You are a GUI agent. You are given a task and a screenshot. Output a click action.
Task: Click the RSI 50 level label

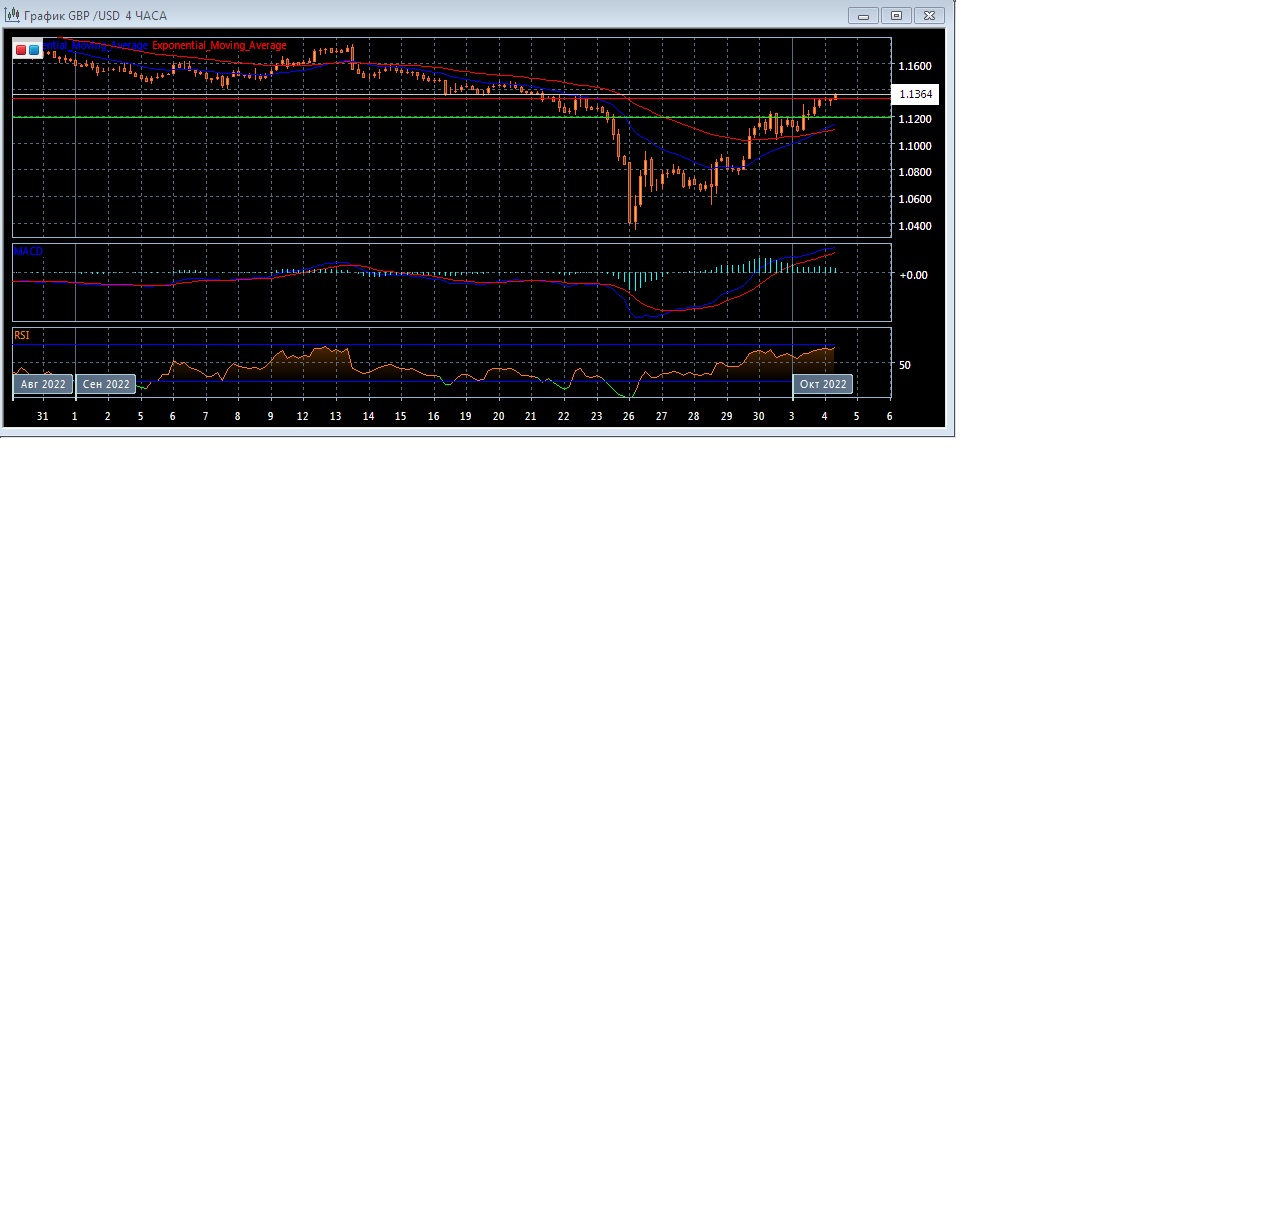pyautogui.click(x=905, y=365)
